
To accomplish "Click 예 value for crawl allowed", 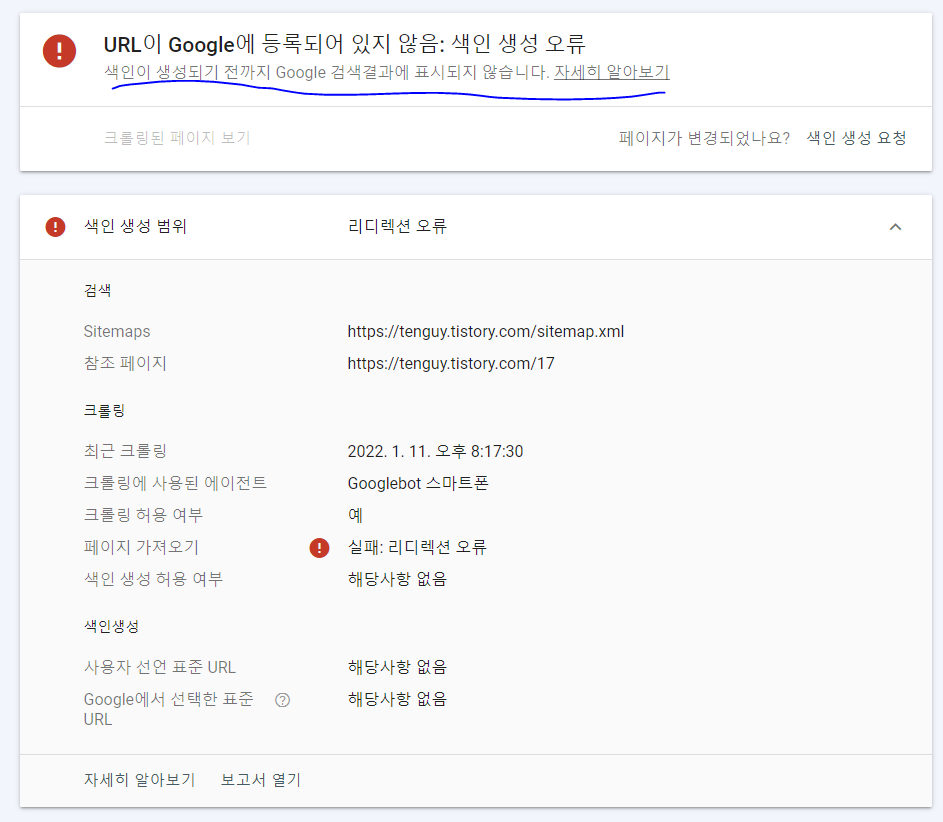I will click(x=355, y=515).
